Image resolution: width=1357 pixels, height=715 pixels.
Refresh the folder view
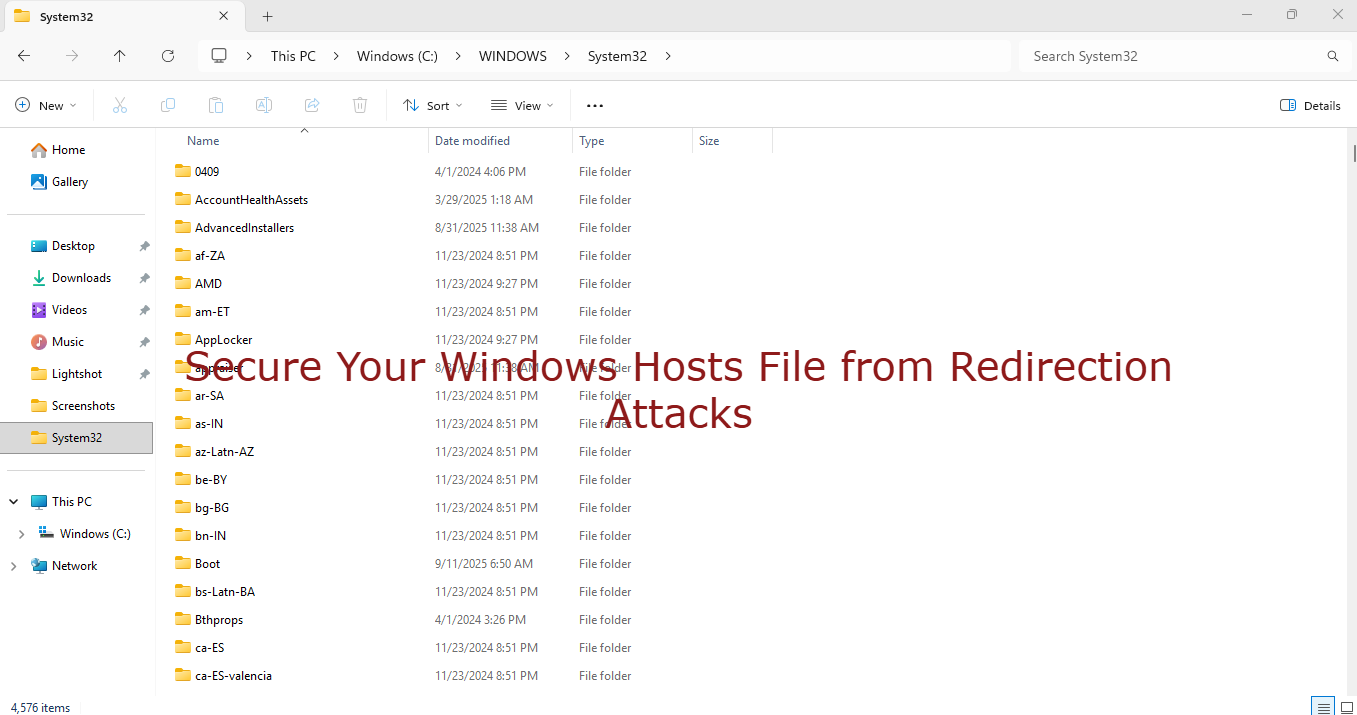(167, 56)
